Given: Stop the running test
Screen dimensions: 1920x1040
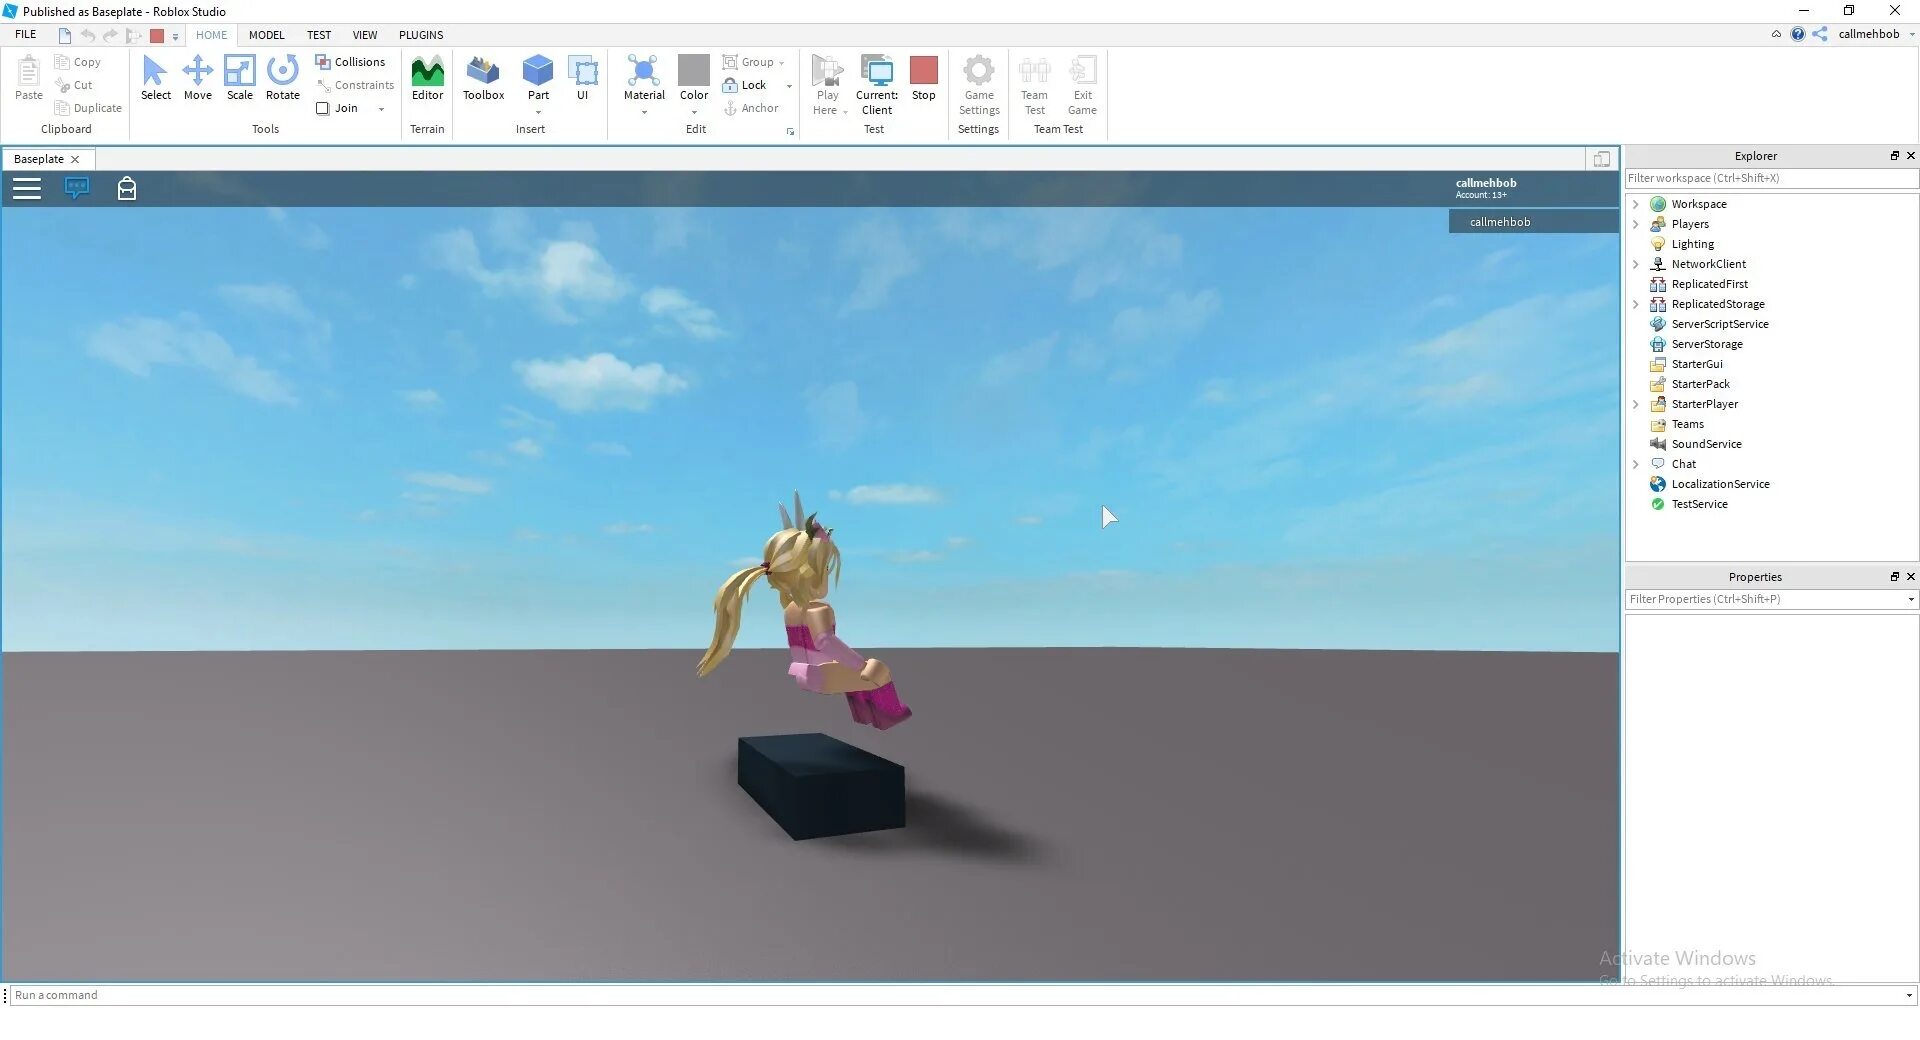Looking at the screenshot, I should coord(924,77).
